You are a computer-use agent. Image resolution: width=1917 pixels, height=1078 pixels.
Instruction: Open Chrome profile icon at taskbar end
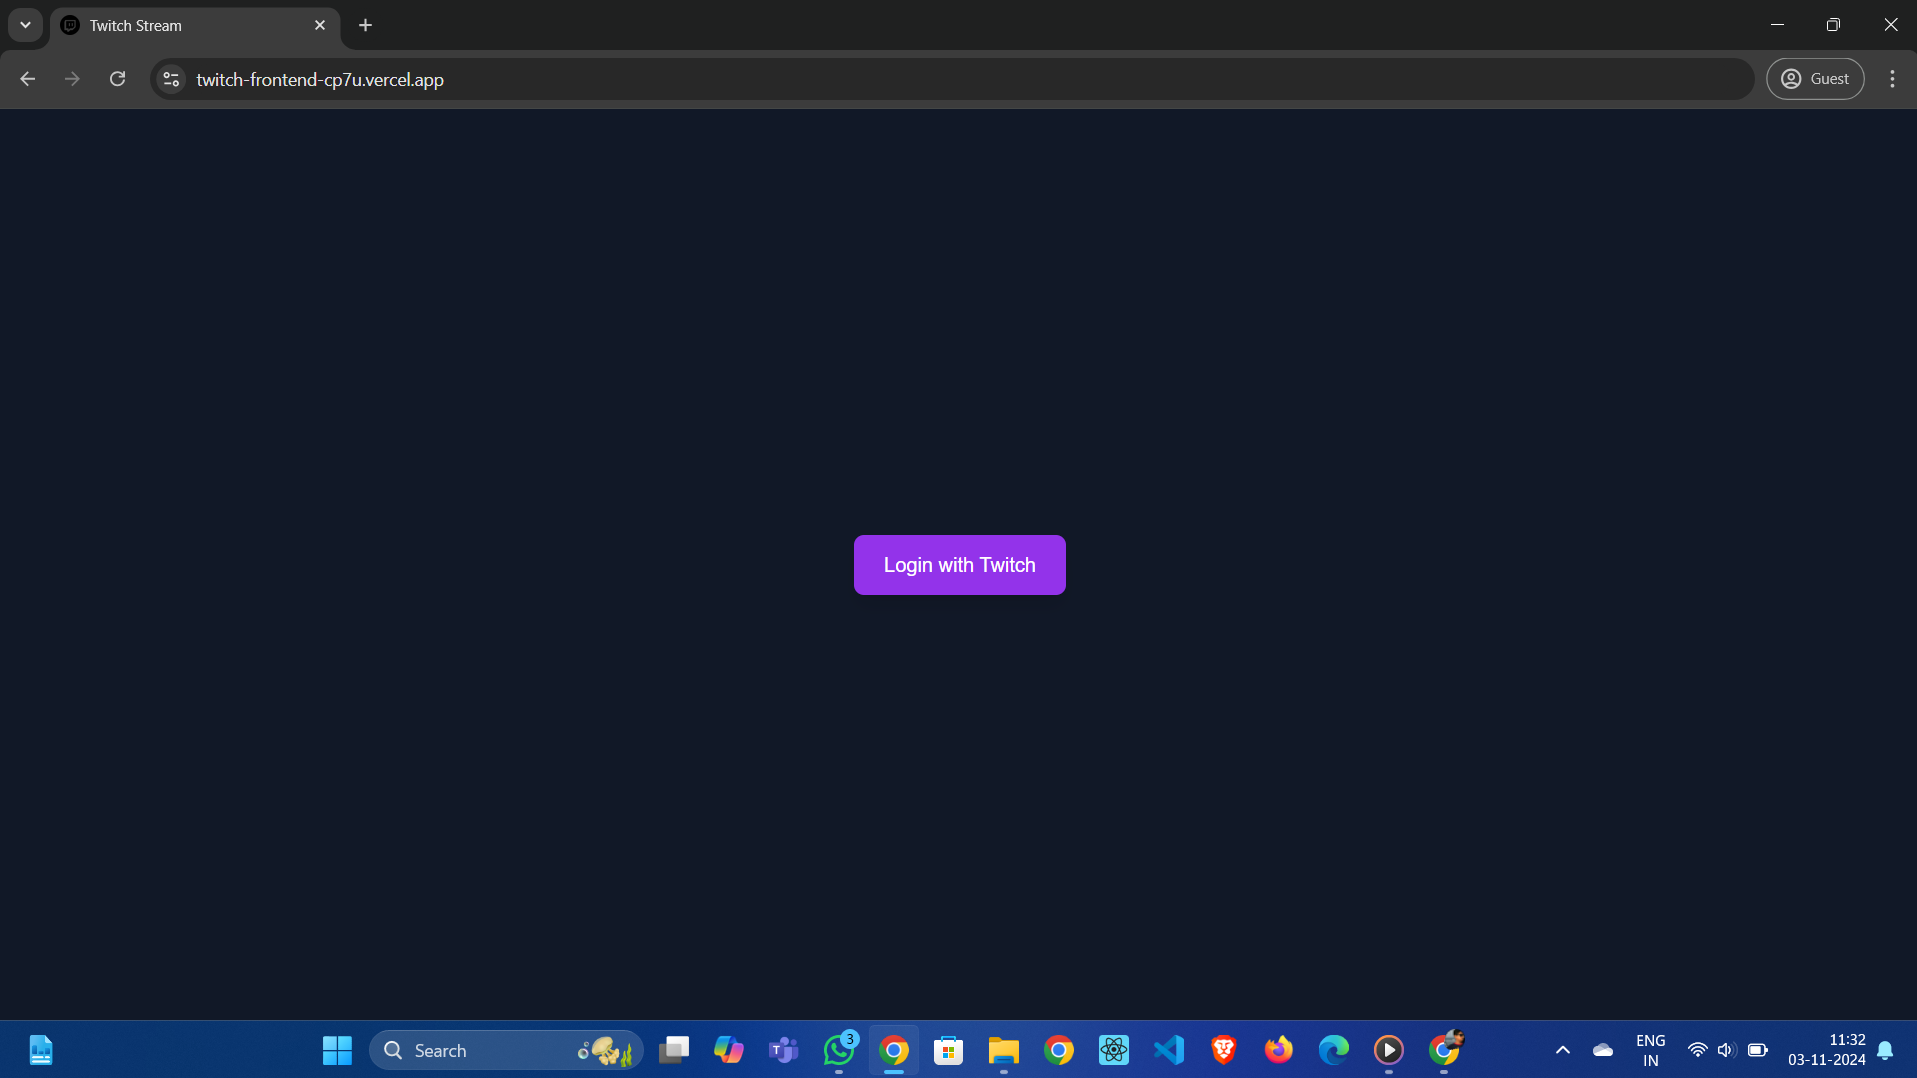[x=1444, y=1050]
